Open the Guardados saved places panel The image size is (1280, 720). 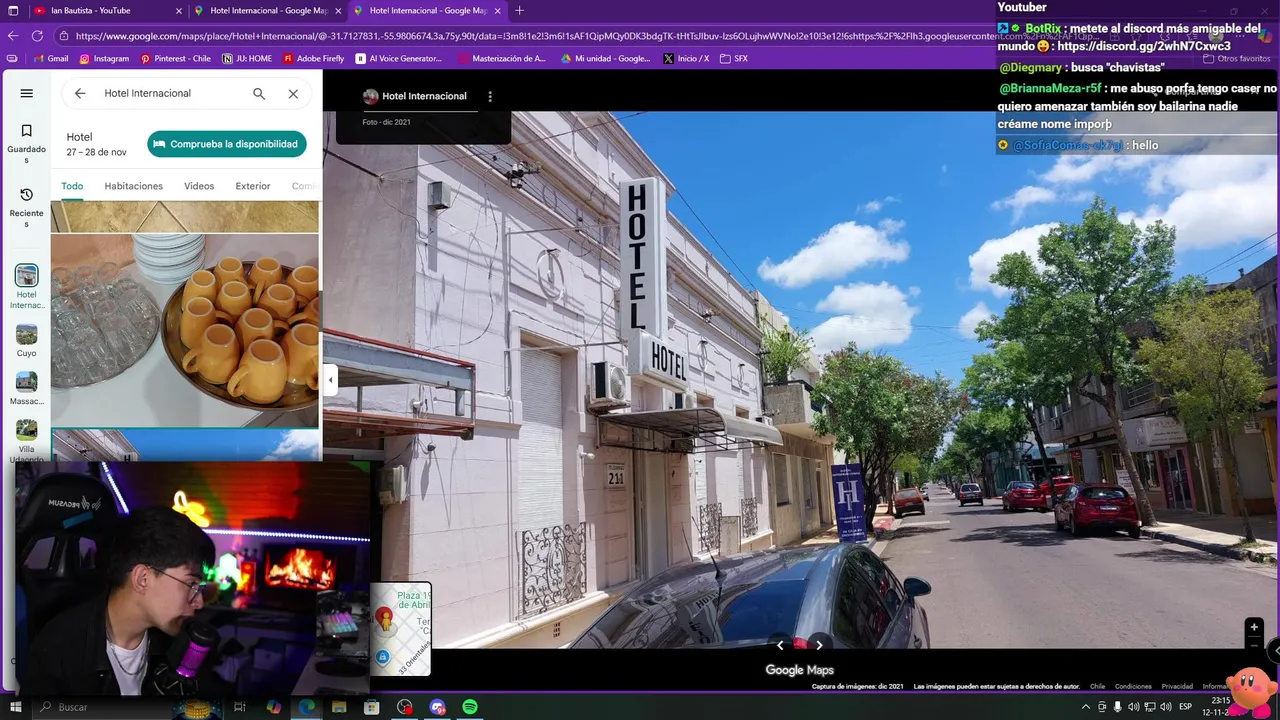(x=27, y=144)
